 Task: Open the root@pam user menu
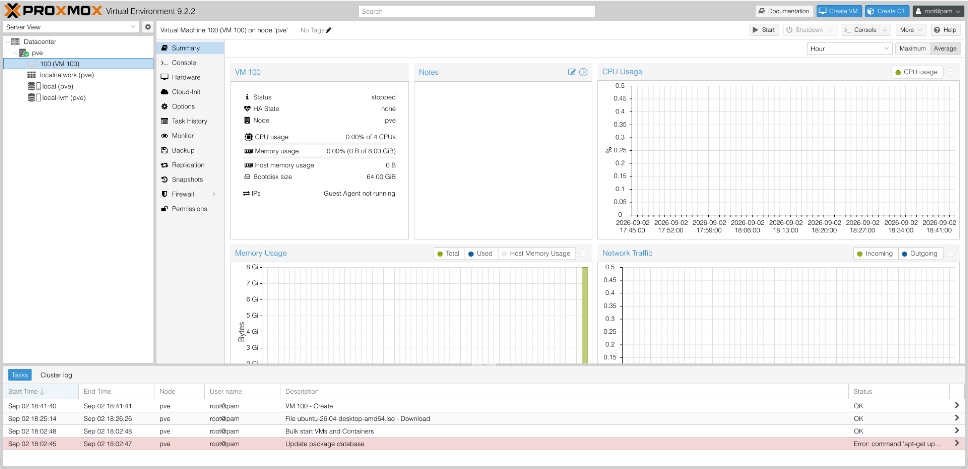point(938,11)
